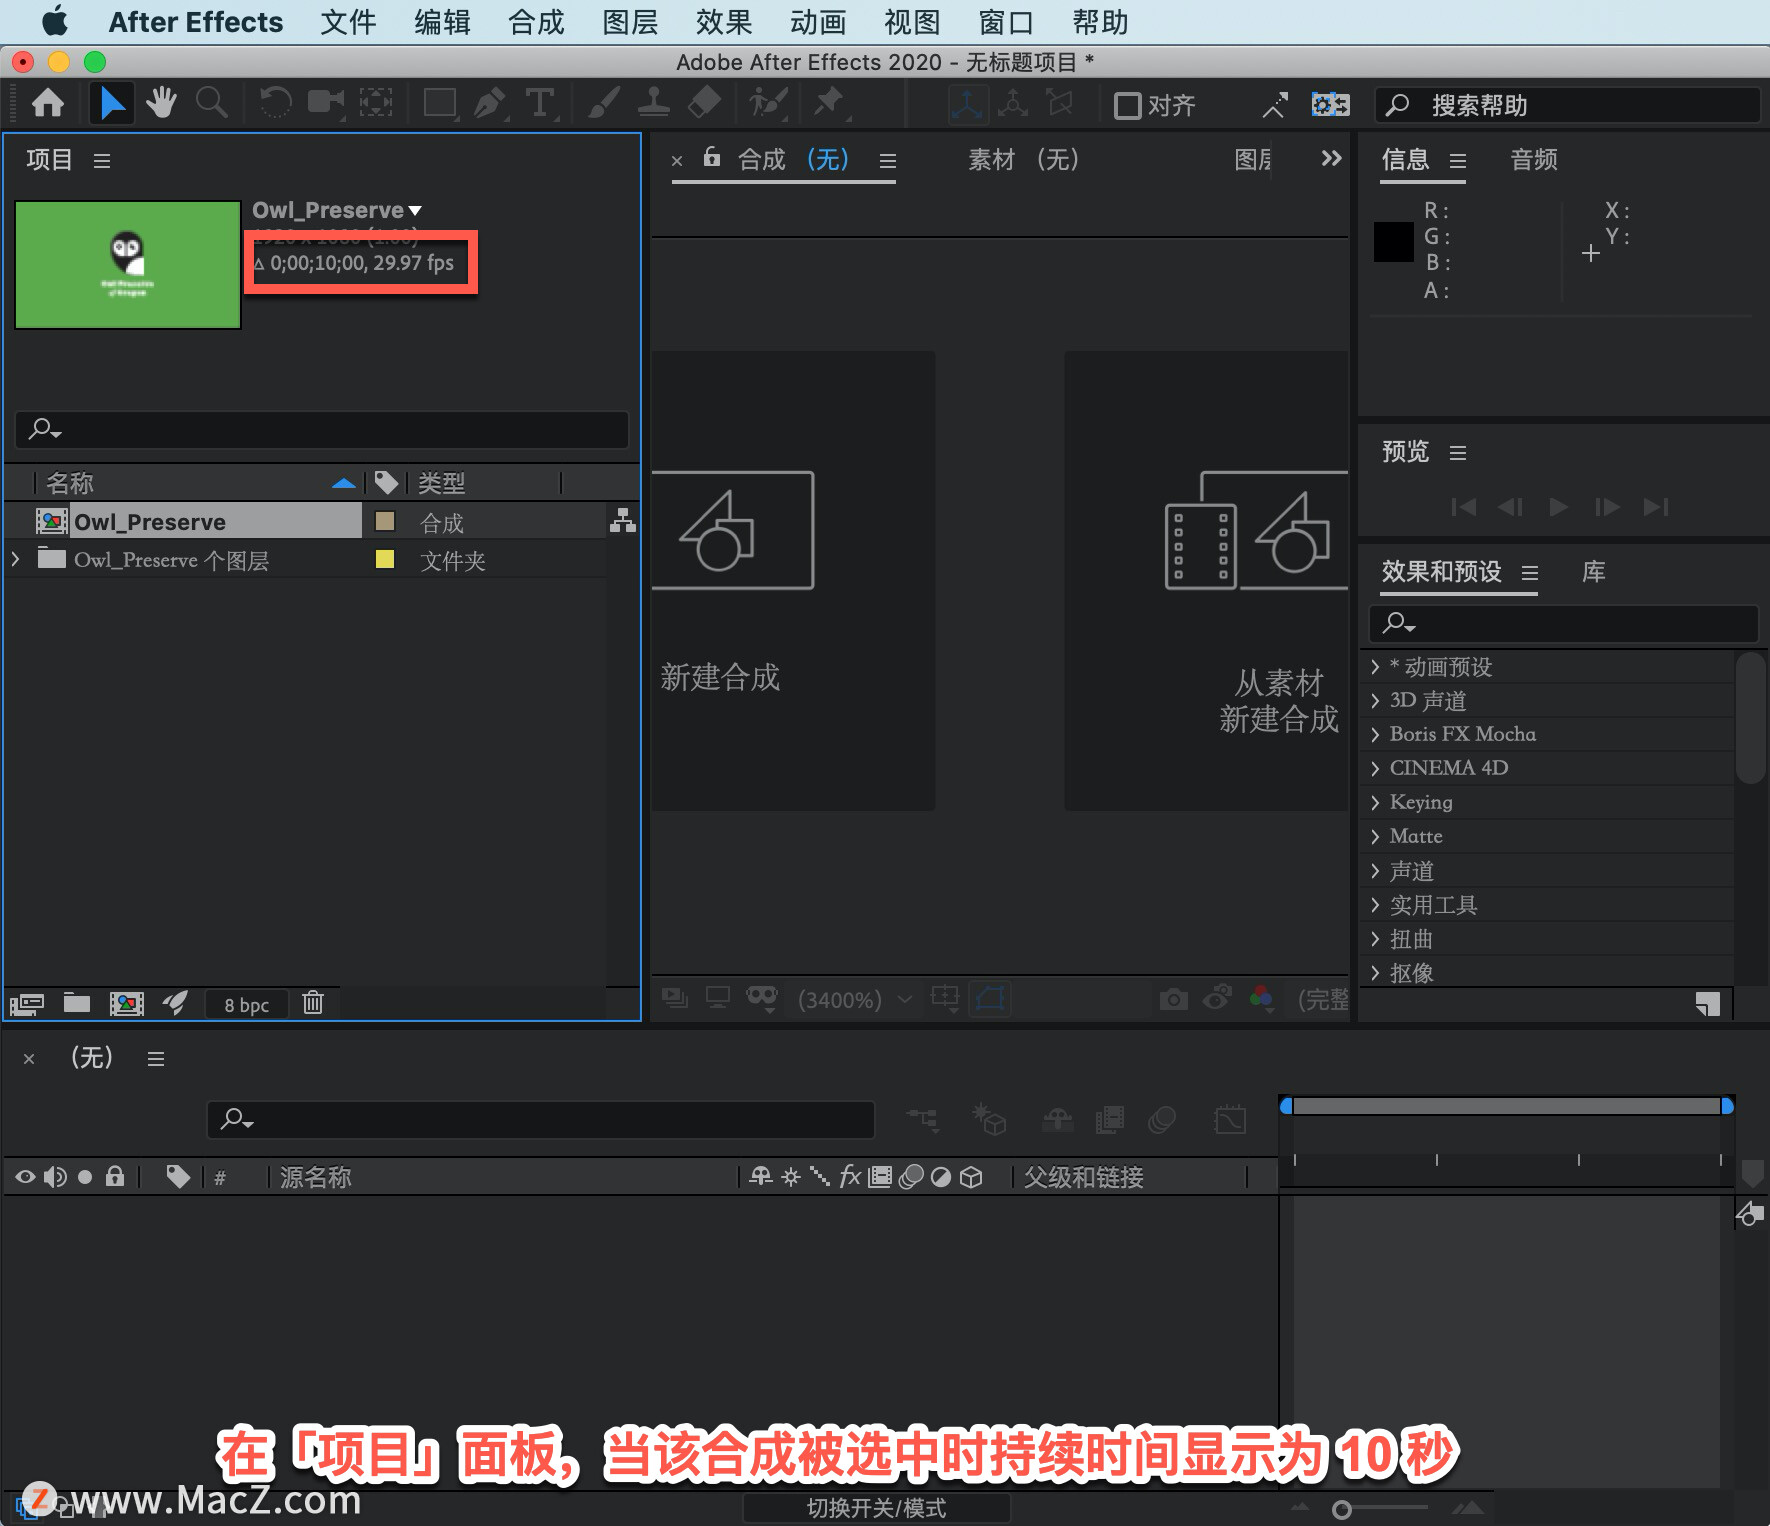Image resolution: width=1770 pixels, height=1526 pixels.
Task: Delete selected project item with trash icon
Action: pos(313,1002)
